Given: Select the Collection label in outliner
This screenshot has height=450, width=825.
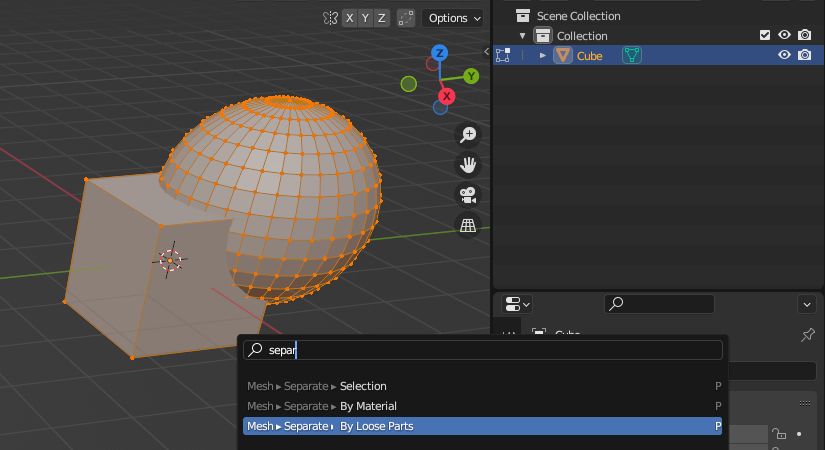Looking at the screenshot, I should click(x=582, y=36).
